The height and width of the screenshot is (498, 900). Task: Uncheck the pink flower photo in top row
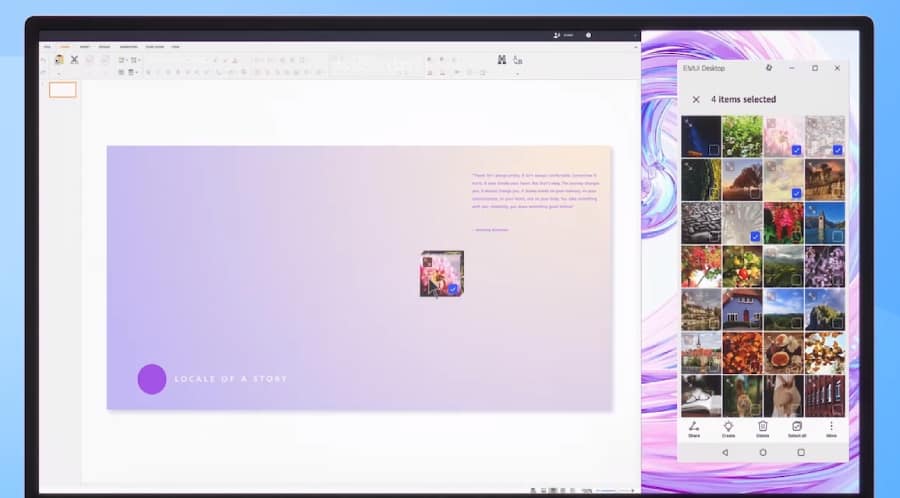coord(796,150)
